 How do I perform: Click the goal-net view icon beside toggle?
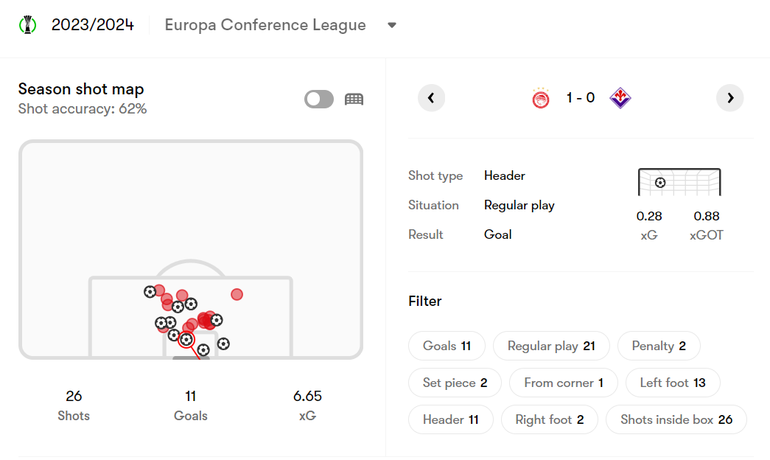[x=354, y=99]
